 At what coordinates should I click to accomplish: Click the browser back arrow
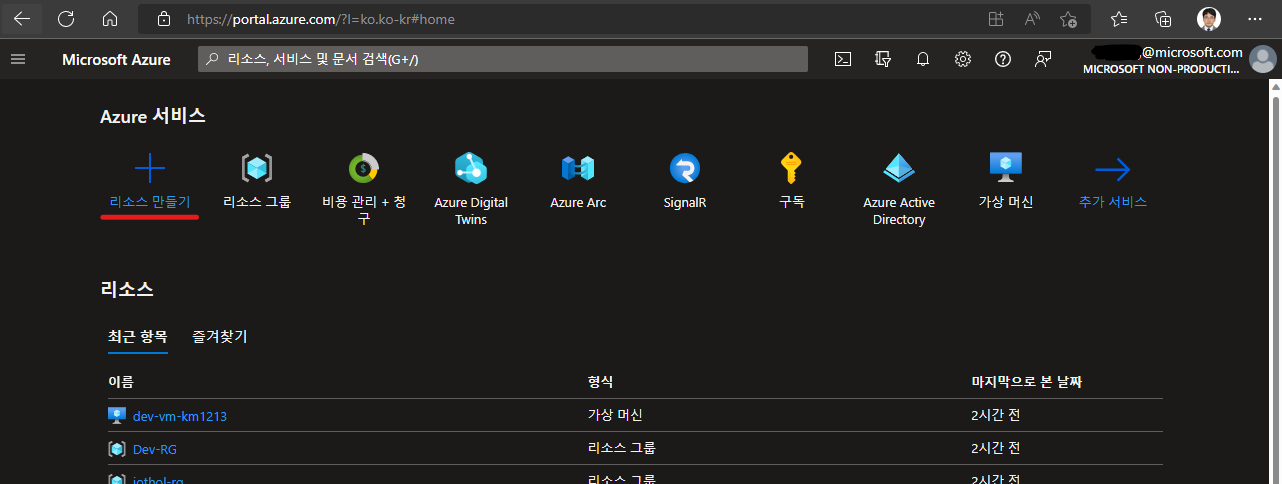click(22, 18)
